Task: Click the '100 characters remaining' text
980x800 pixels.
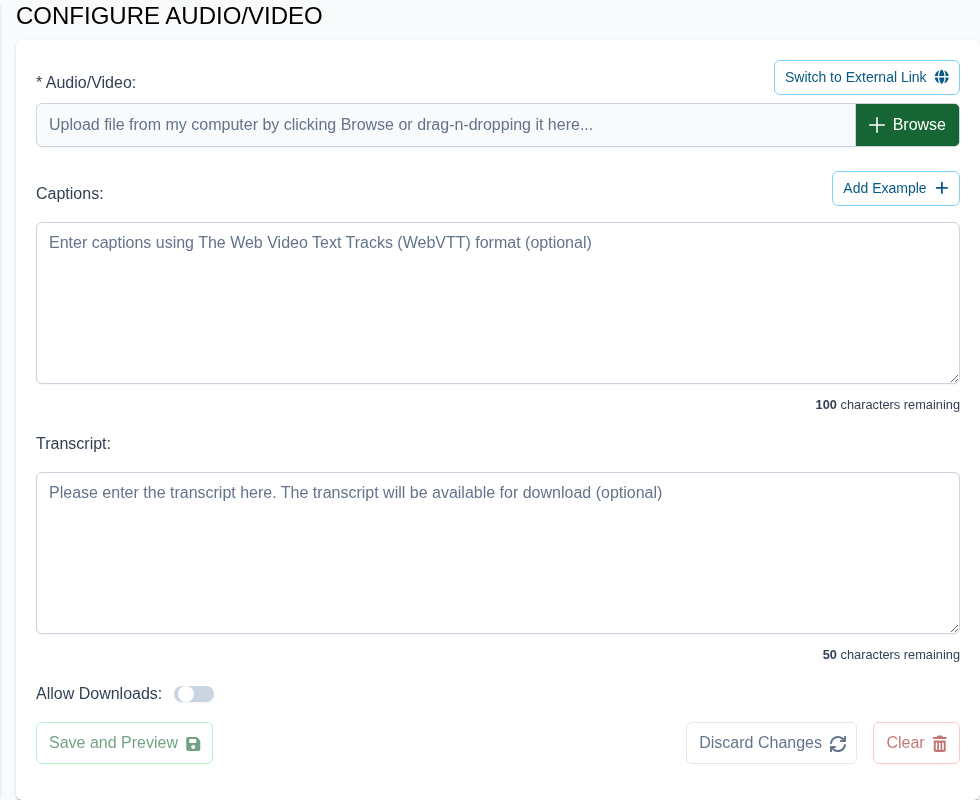Action: pos(887,405)
